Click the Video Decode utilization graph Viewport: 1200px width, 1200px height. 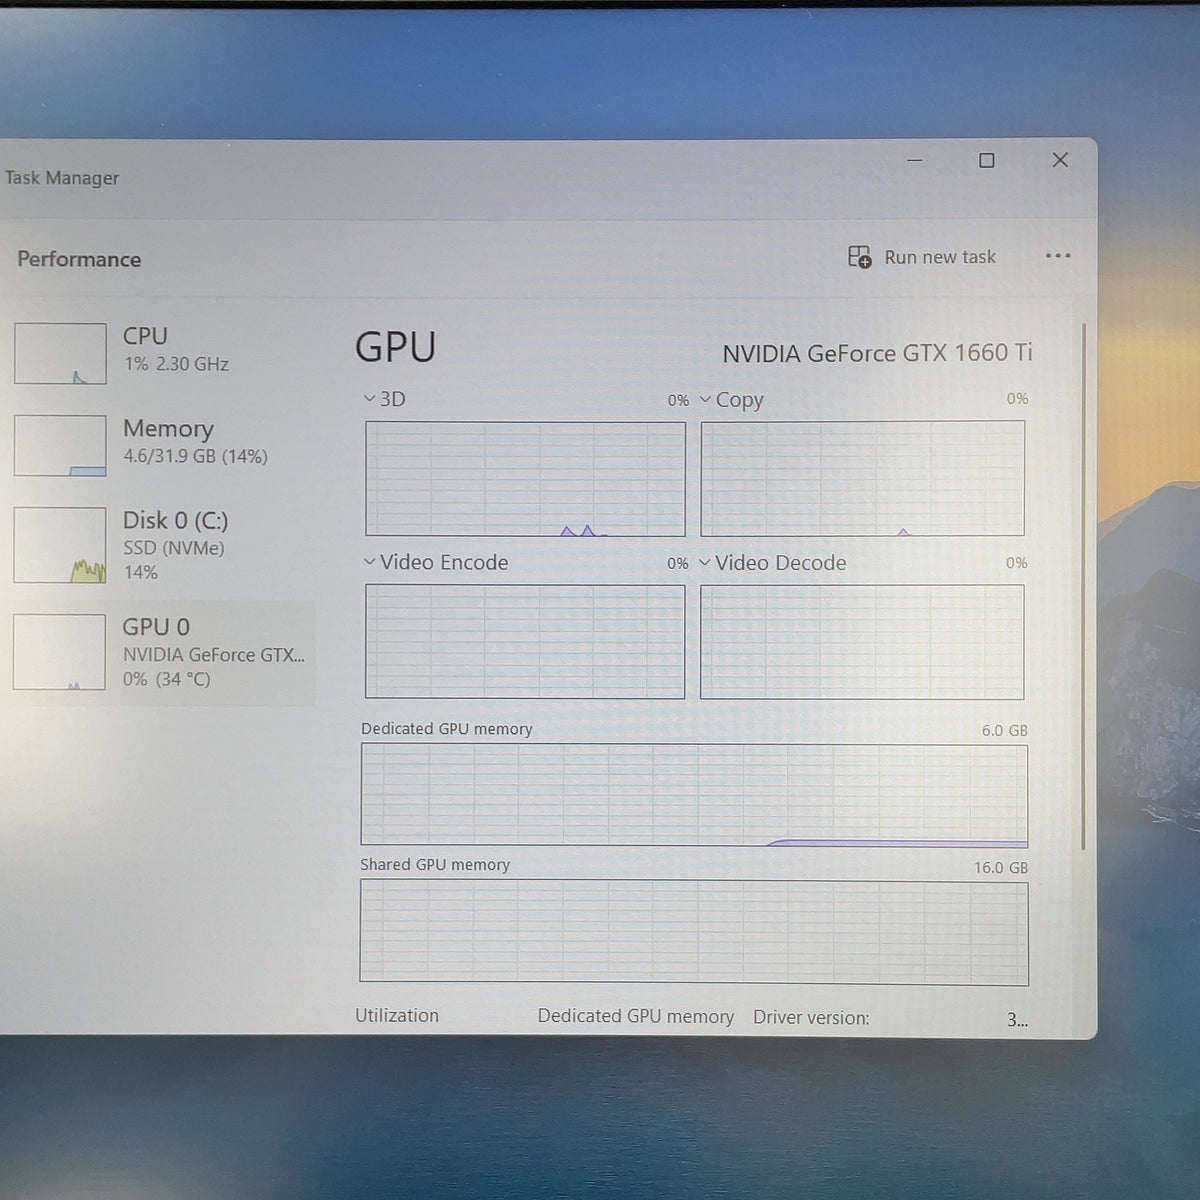pos(862,642)
